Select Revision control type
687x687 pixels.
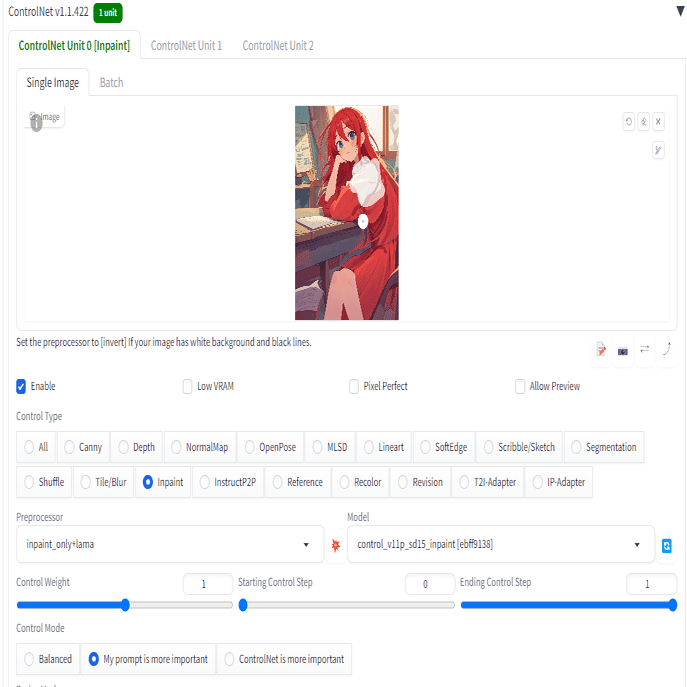(420, 482)
